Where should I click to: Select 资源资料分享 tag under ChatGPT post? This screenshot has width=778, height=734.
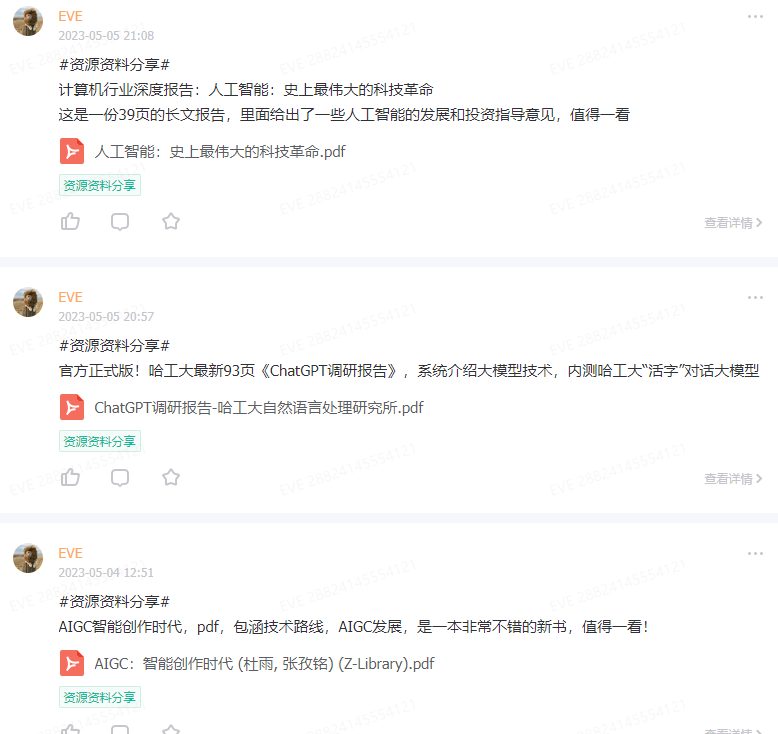point(100,441)
